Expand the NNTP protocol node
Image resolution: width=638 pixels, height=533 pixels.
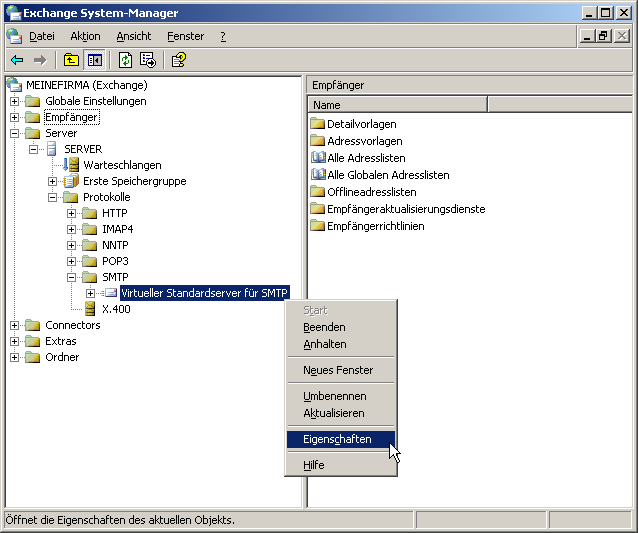pyautogui.click(x=71, y=245)
